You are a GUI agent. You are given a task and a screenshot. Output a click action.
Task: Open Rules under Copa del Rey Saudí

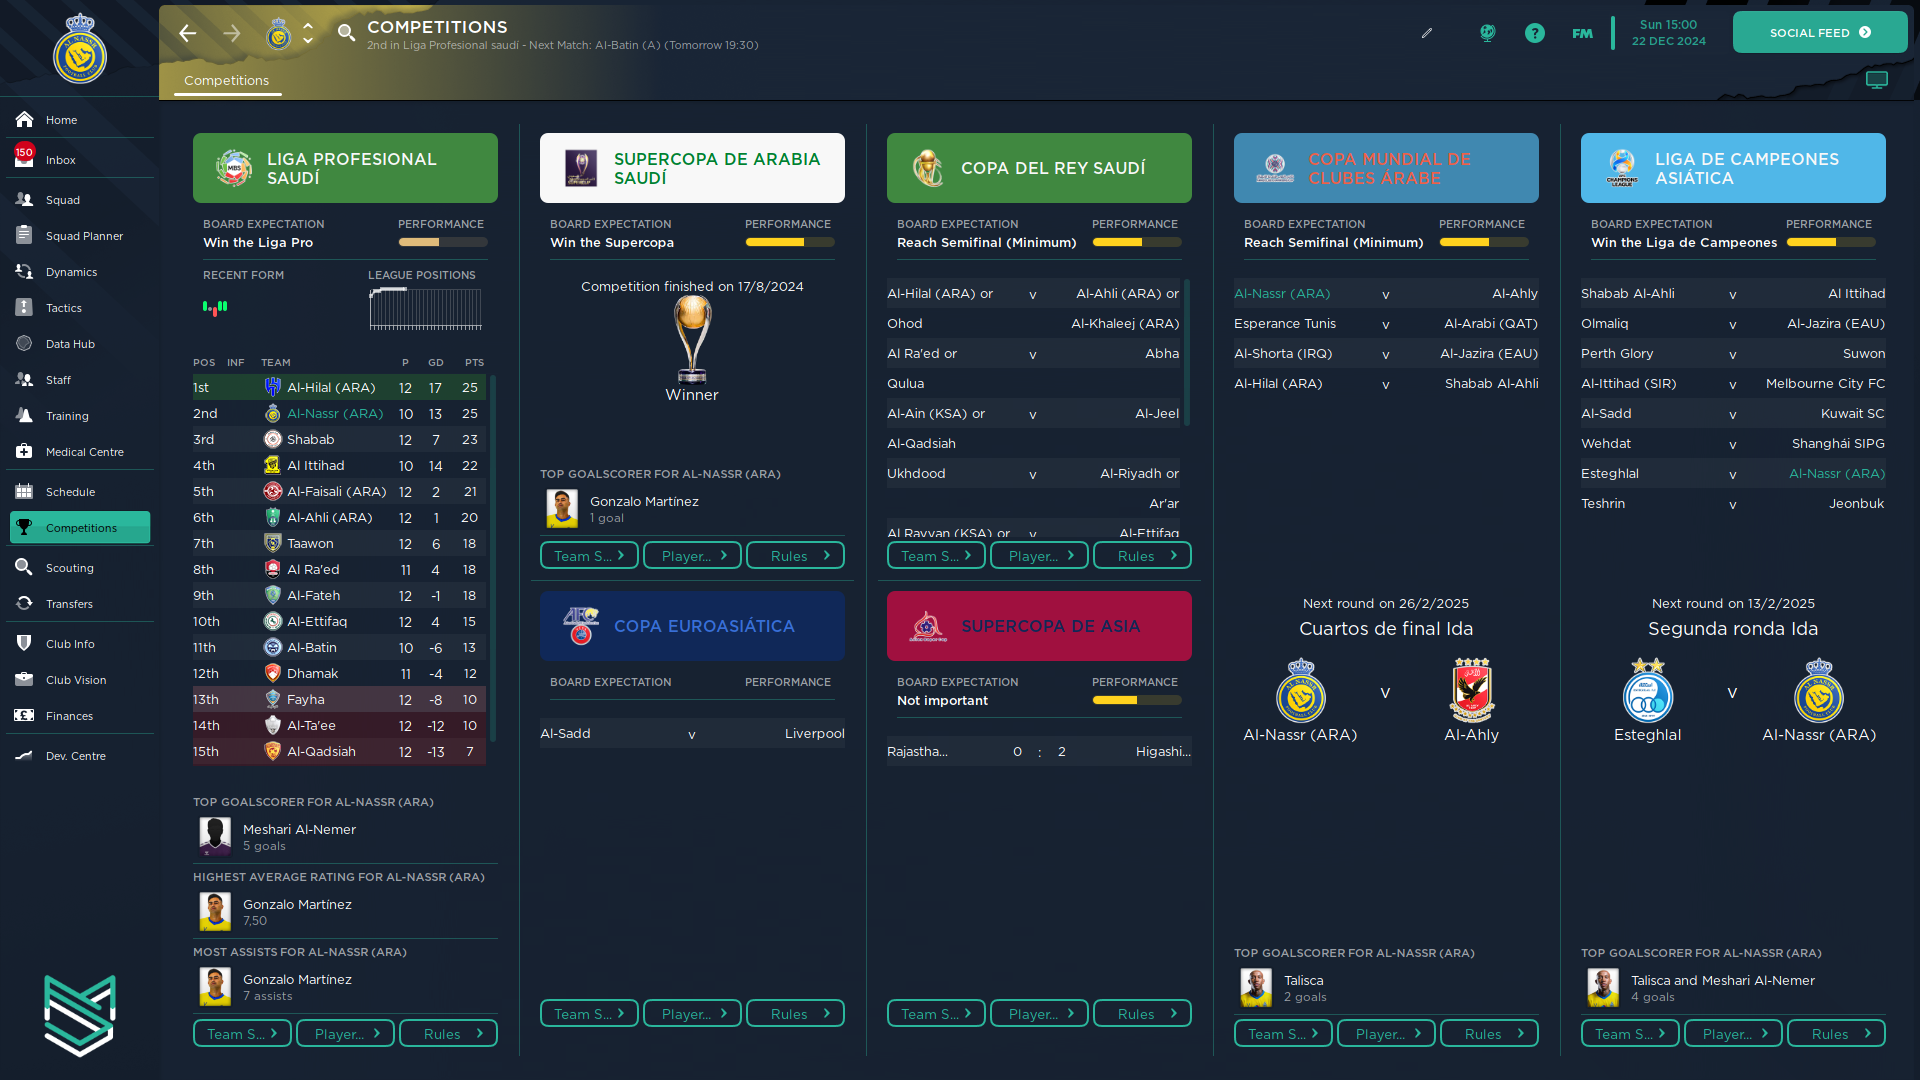coord(1142,556)
